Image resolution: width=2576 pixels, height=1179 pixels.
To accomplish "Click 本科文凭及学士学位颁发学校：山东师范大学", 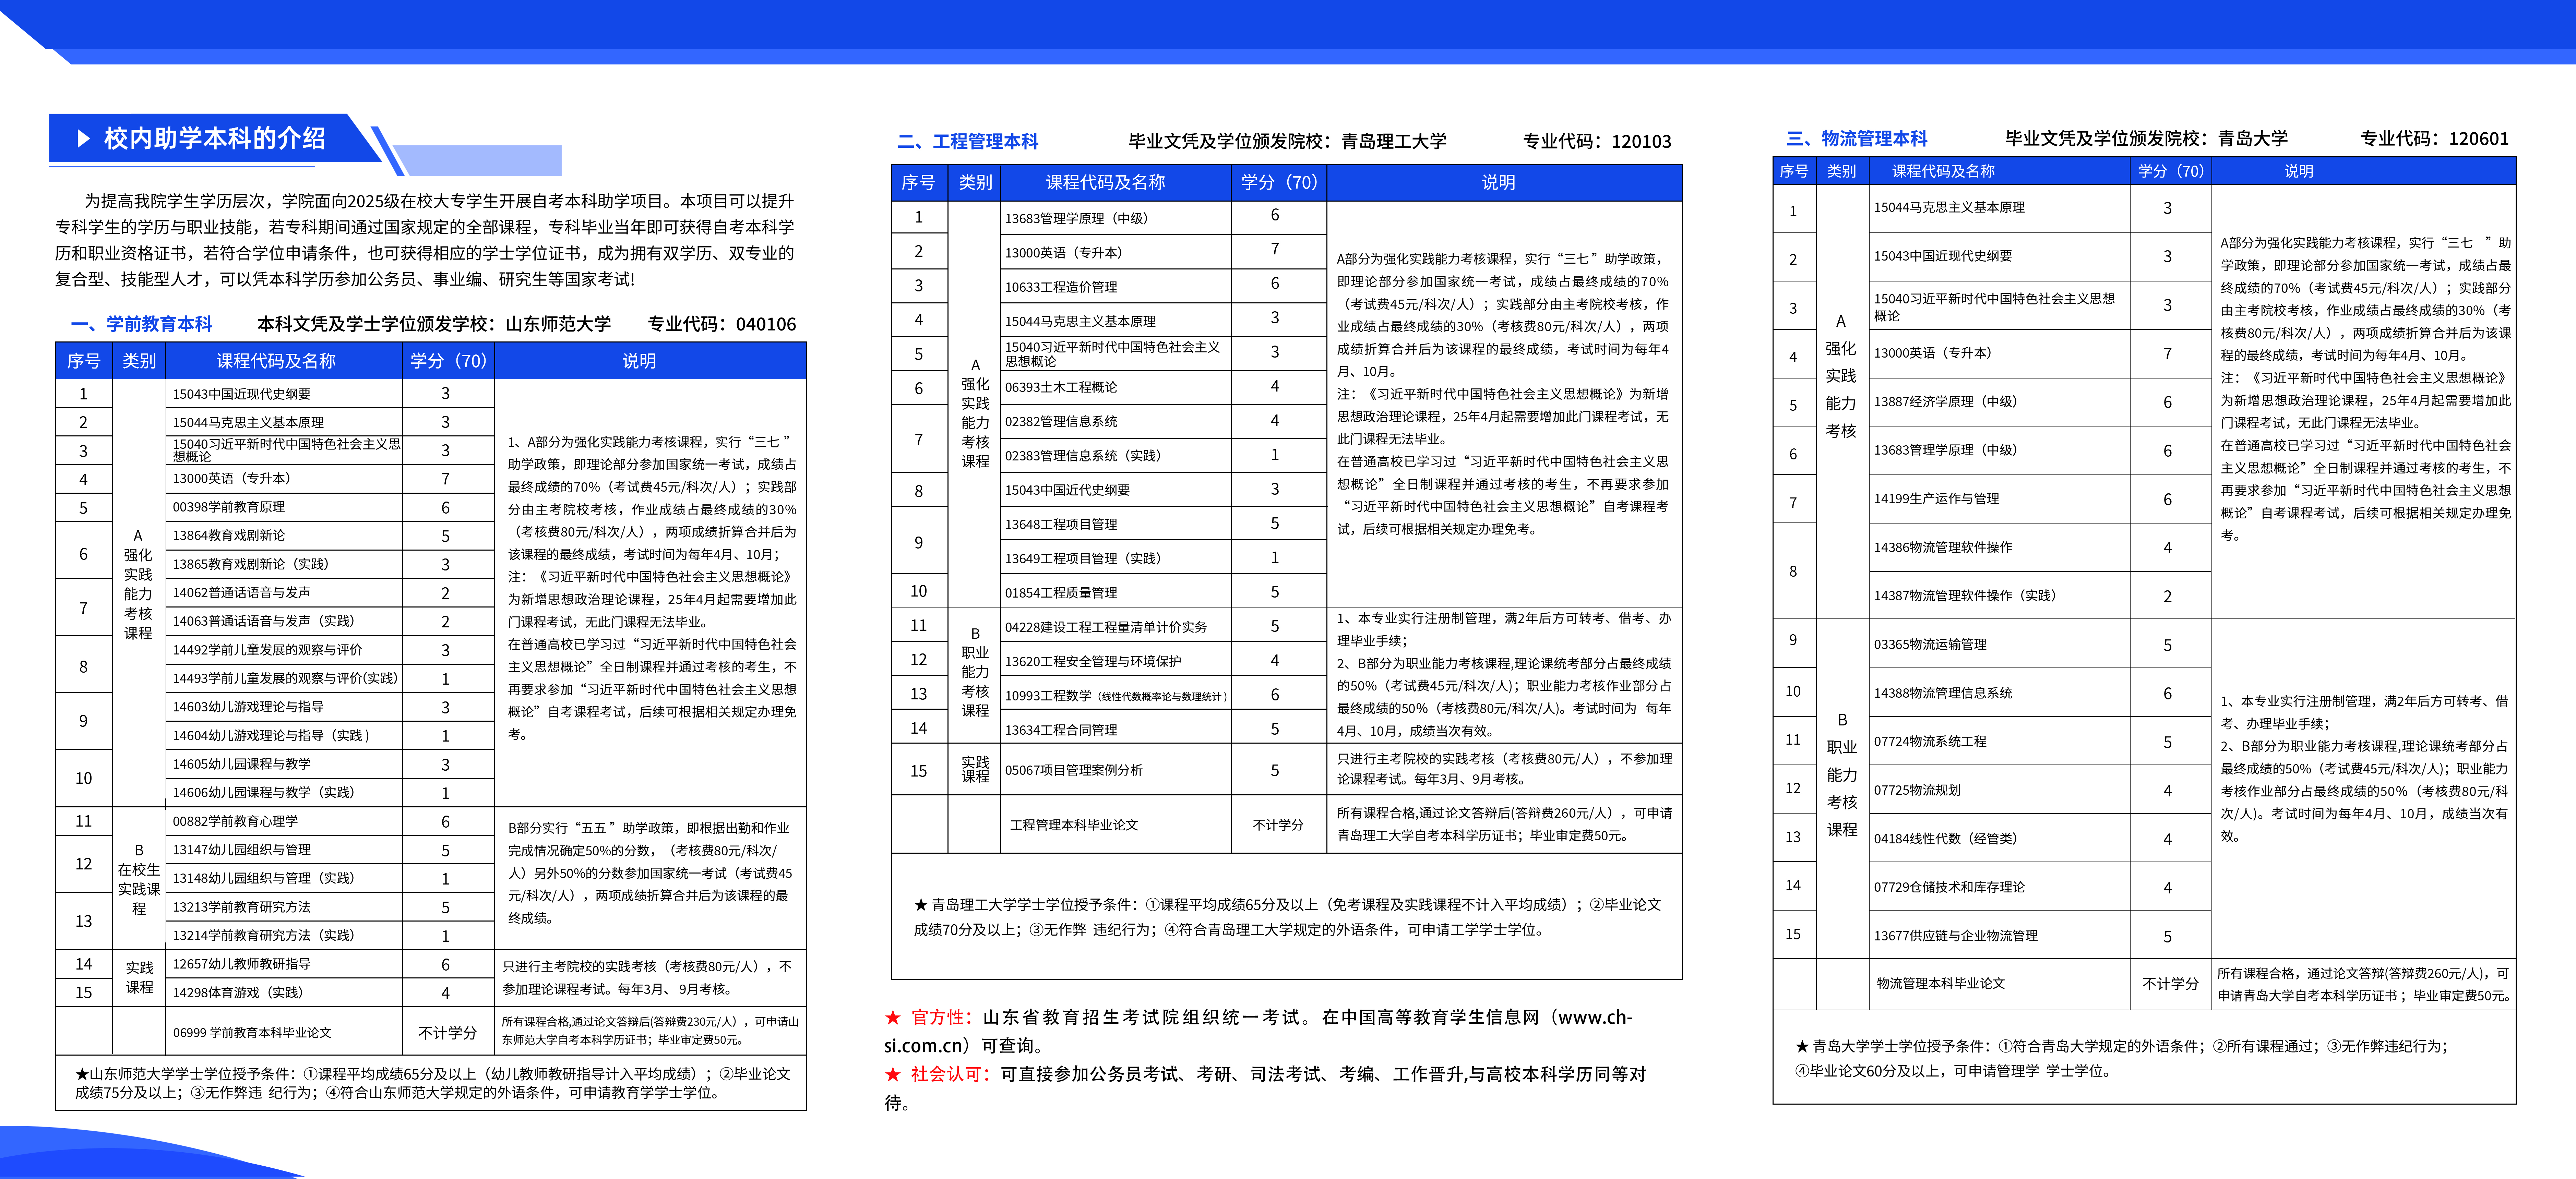I will pyautogui.click(x=434, y=324).
